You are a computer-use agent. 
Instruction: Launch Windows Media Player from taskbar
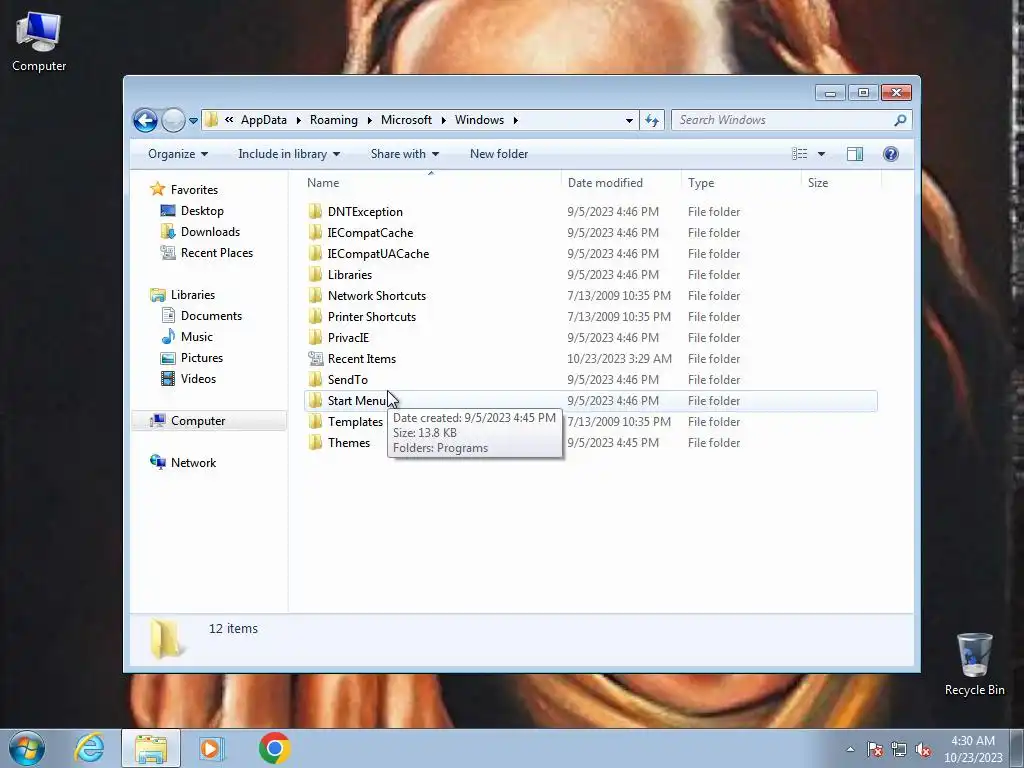[211, 748]
